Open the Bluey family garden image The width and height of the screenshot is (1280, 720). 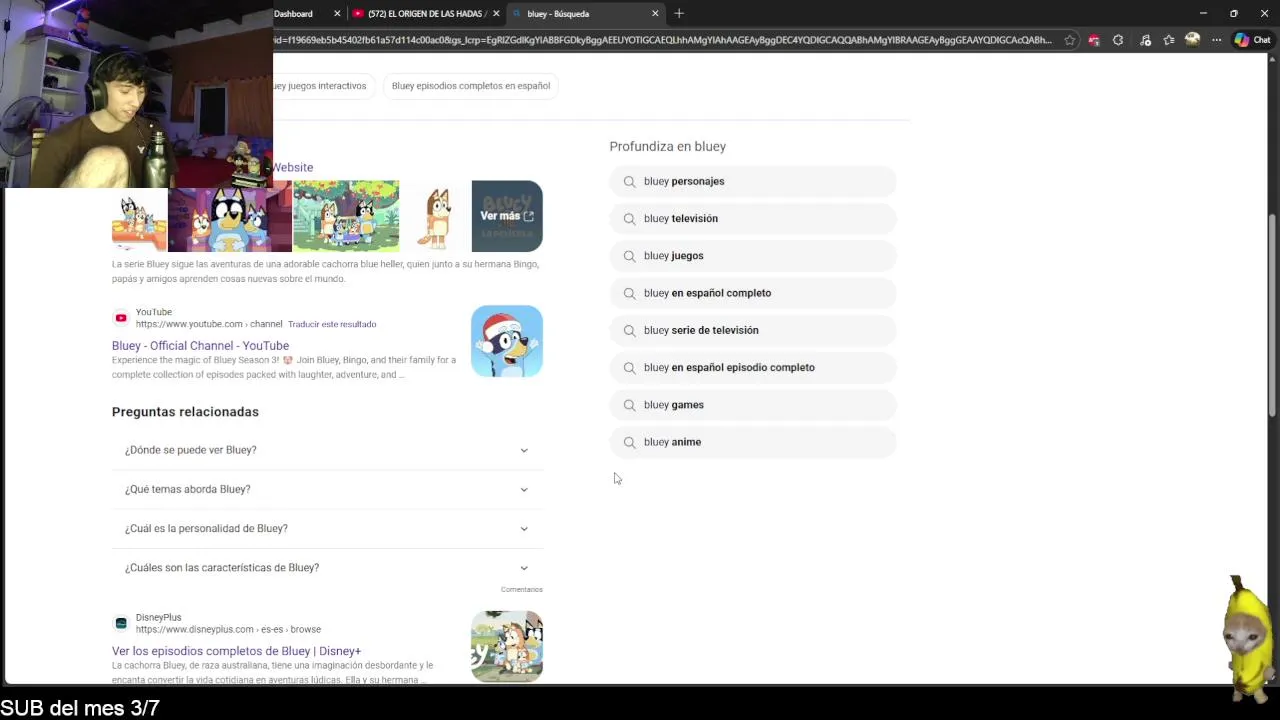[x=346, y=216]
